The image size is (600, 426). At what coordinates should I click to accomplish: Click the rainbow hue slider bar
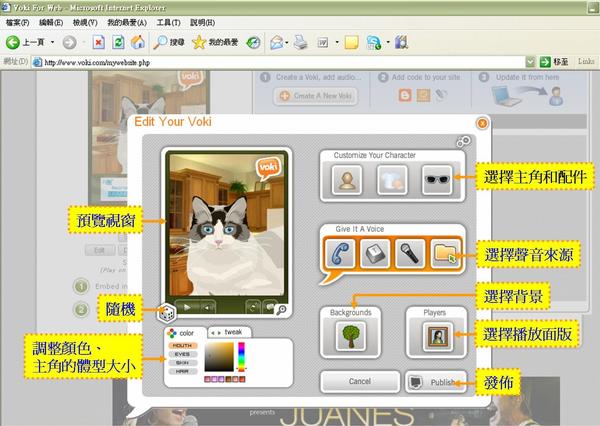pos(241,357)
